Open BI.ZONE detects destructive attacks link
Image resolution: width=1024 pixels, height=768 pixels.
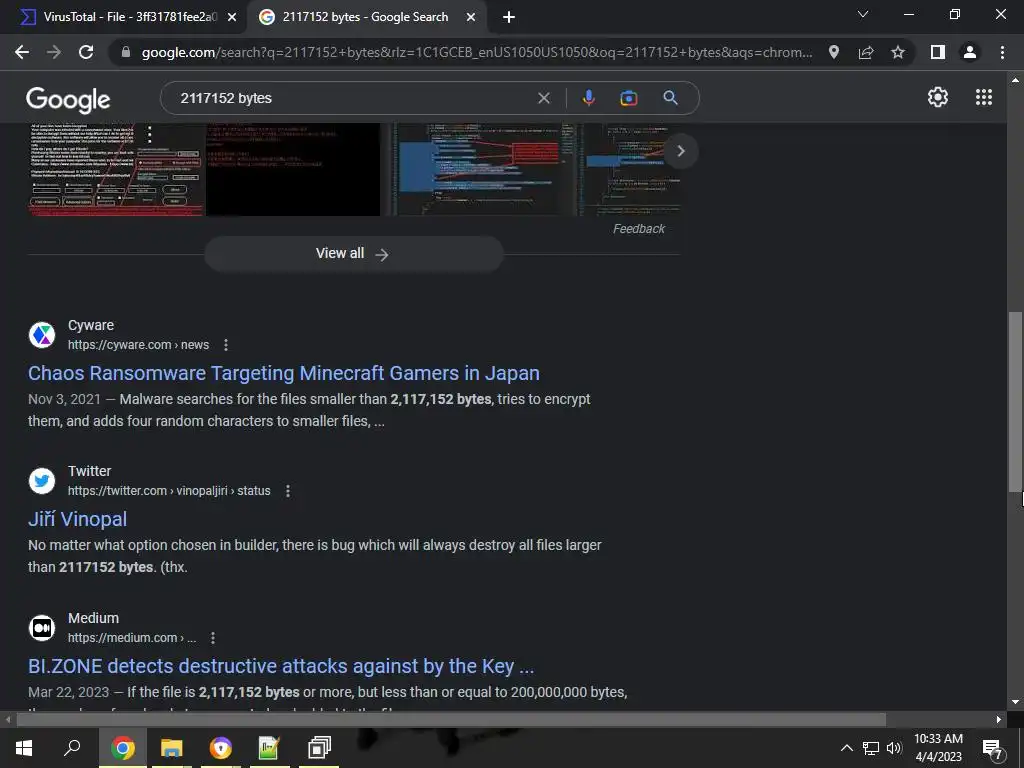(281, 666)
